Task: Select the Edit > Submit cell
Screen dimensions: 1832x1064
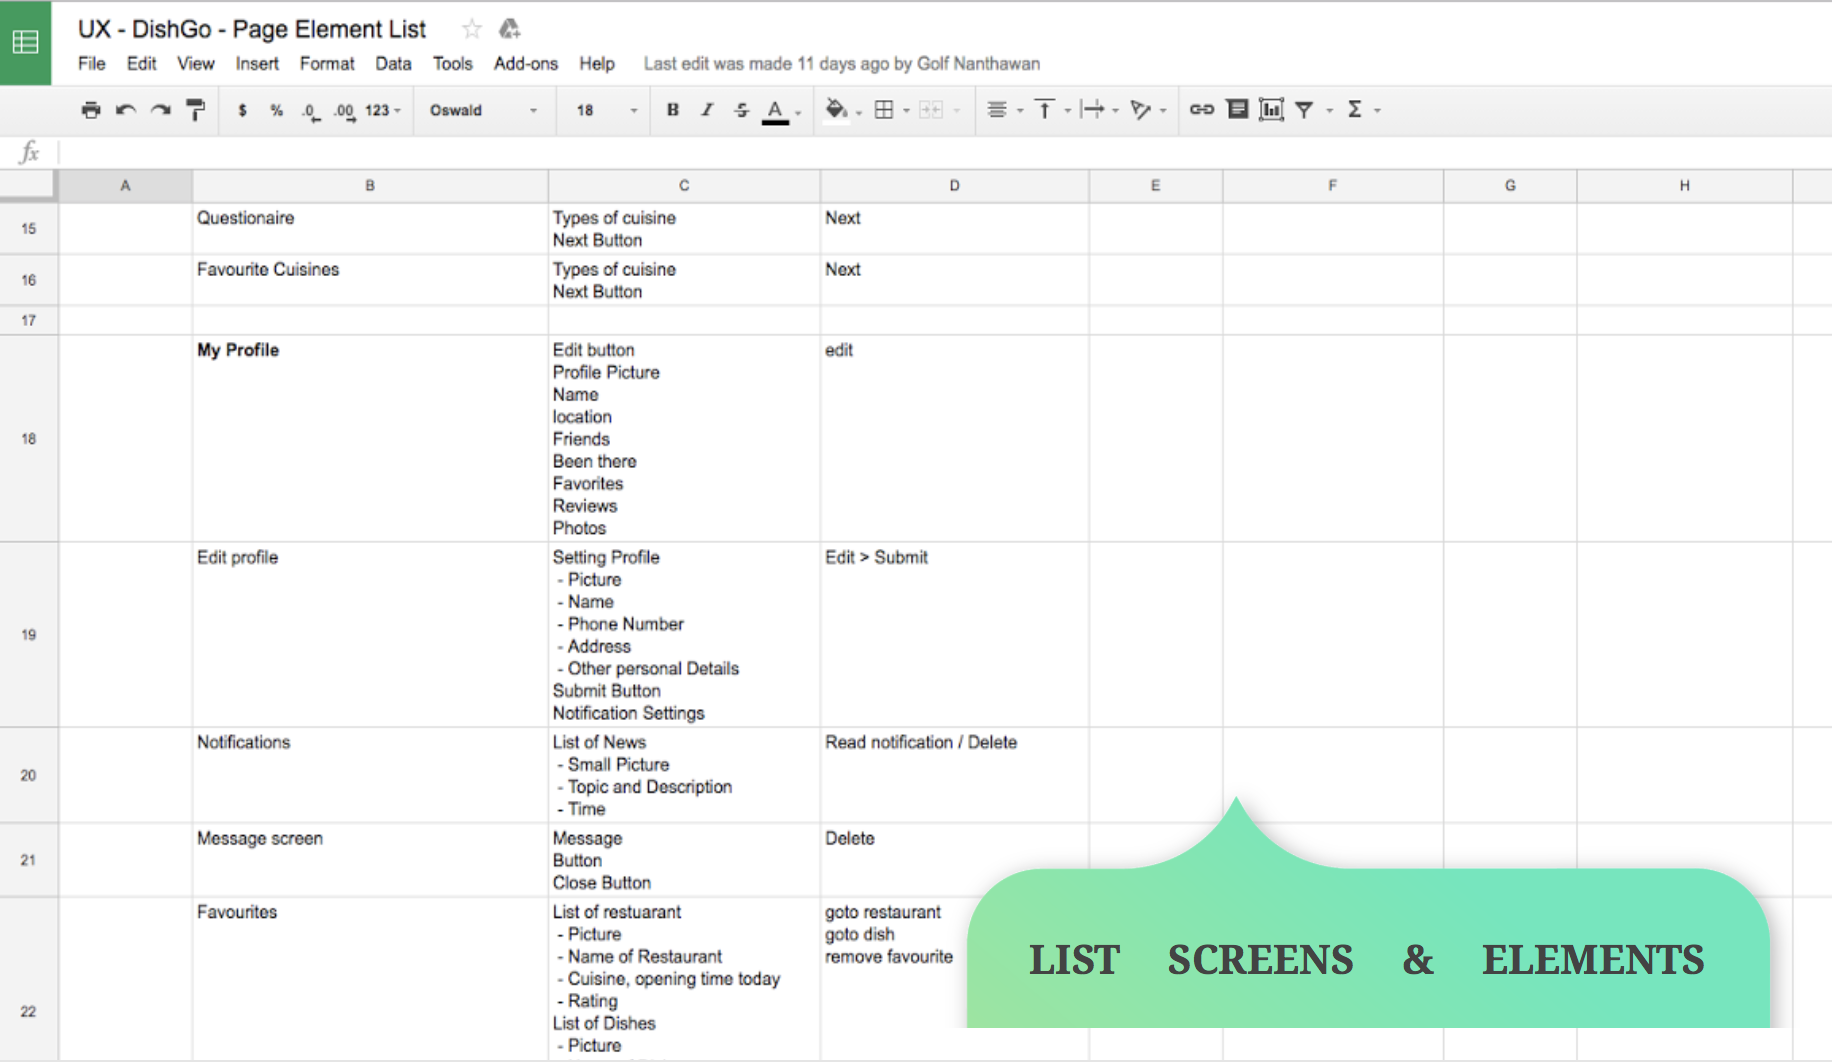Action: pos(955,635)
